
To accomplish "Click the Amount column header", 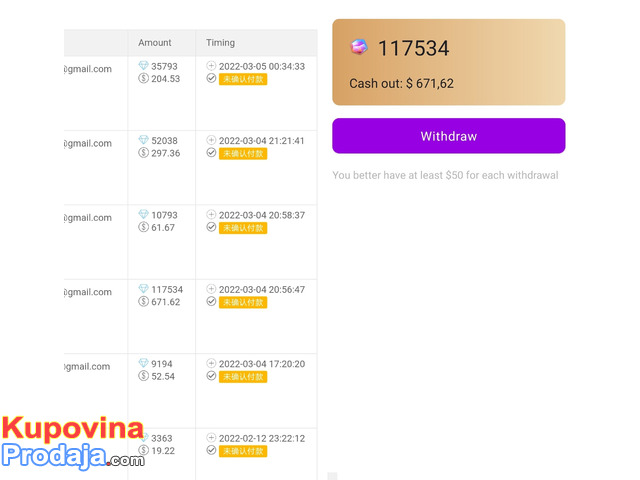I will (x=155, y=42).
